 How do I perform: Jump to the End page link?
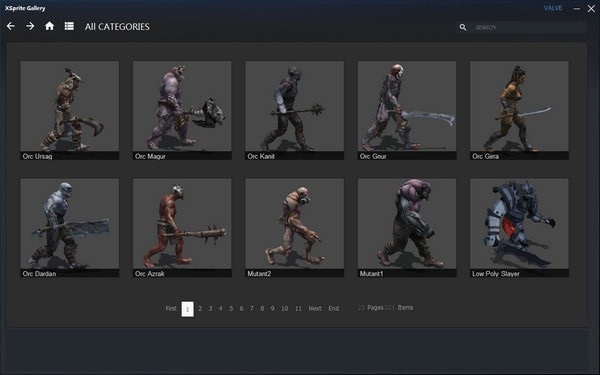[x=334, y=308]
